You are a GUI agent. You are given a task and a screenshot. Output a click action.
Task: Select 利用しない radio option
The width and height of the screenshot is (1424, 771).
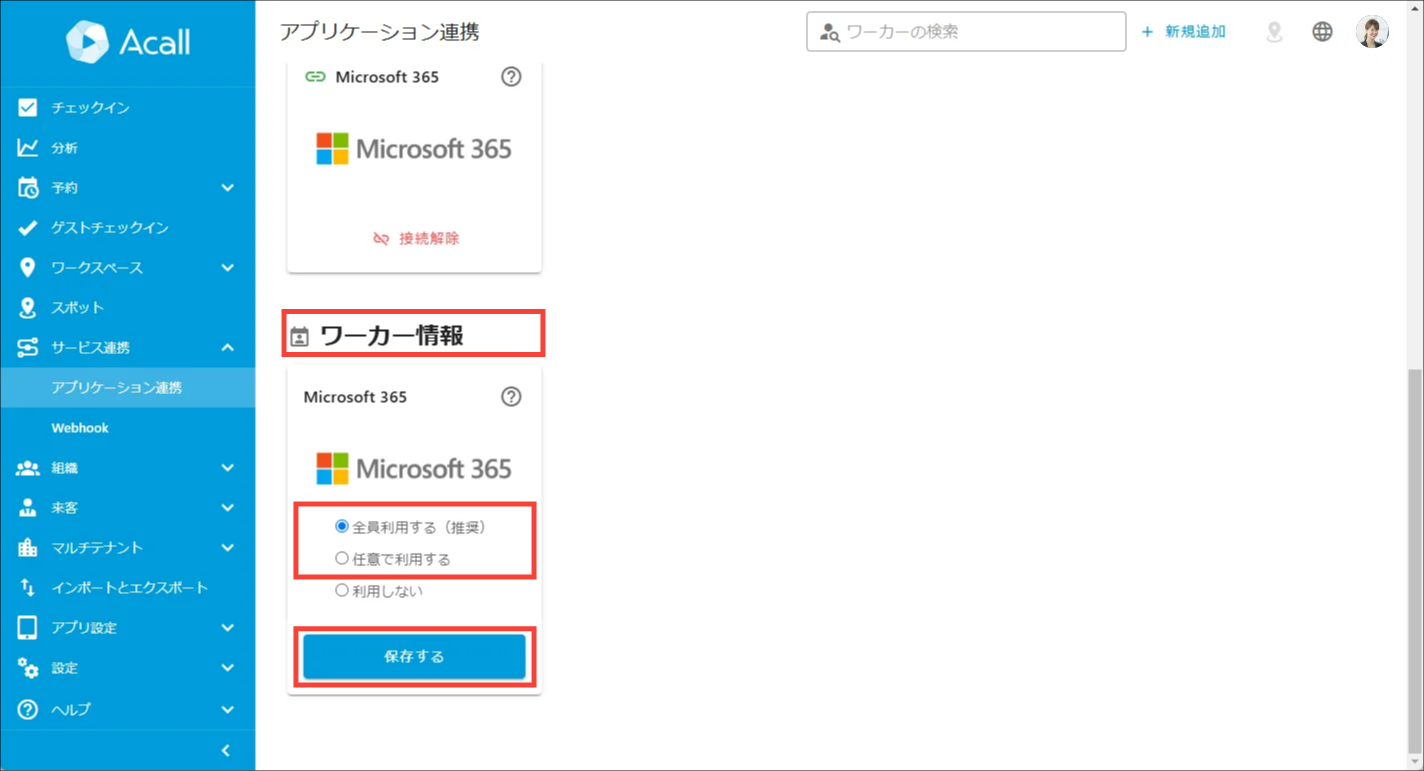342,590
